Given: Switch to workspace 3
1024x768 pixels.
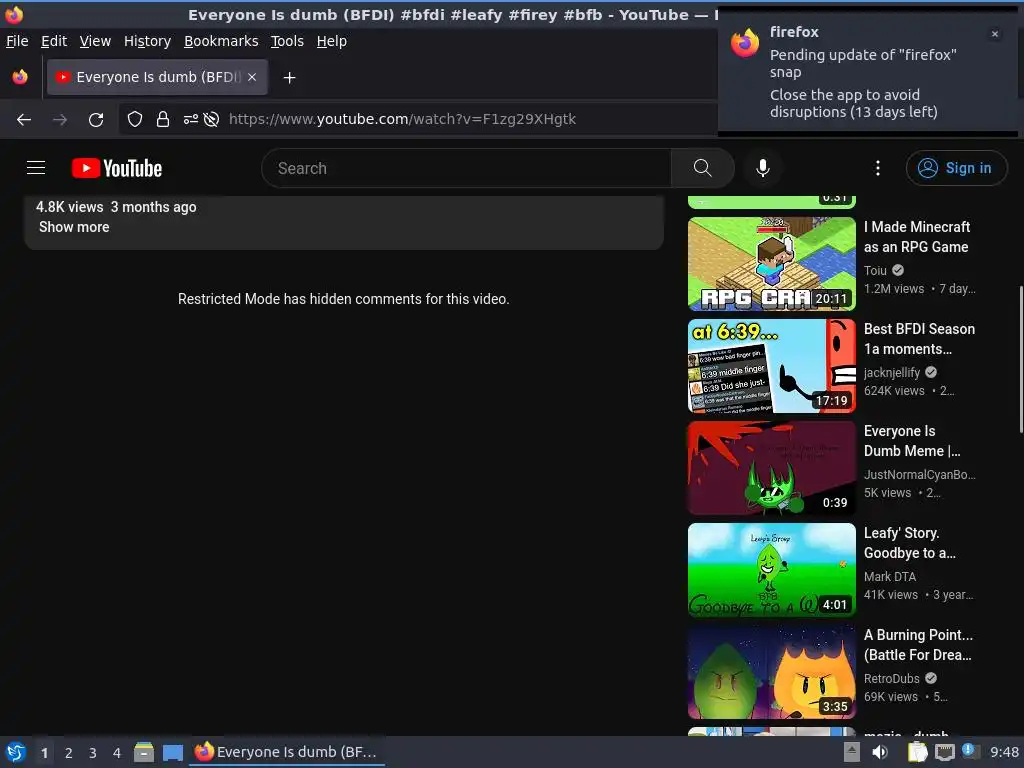Looking at the screenshot, I should (93, 753).
